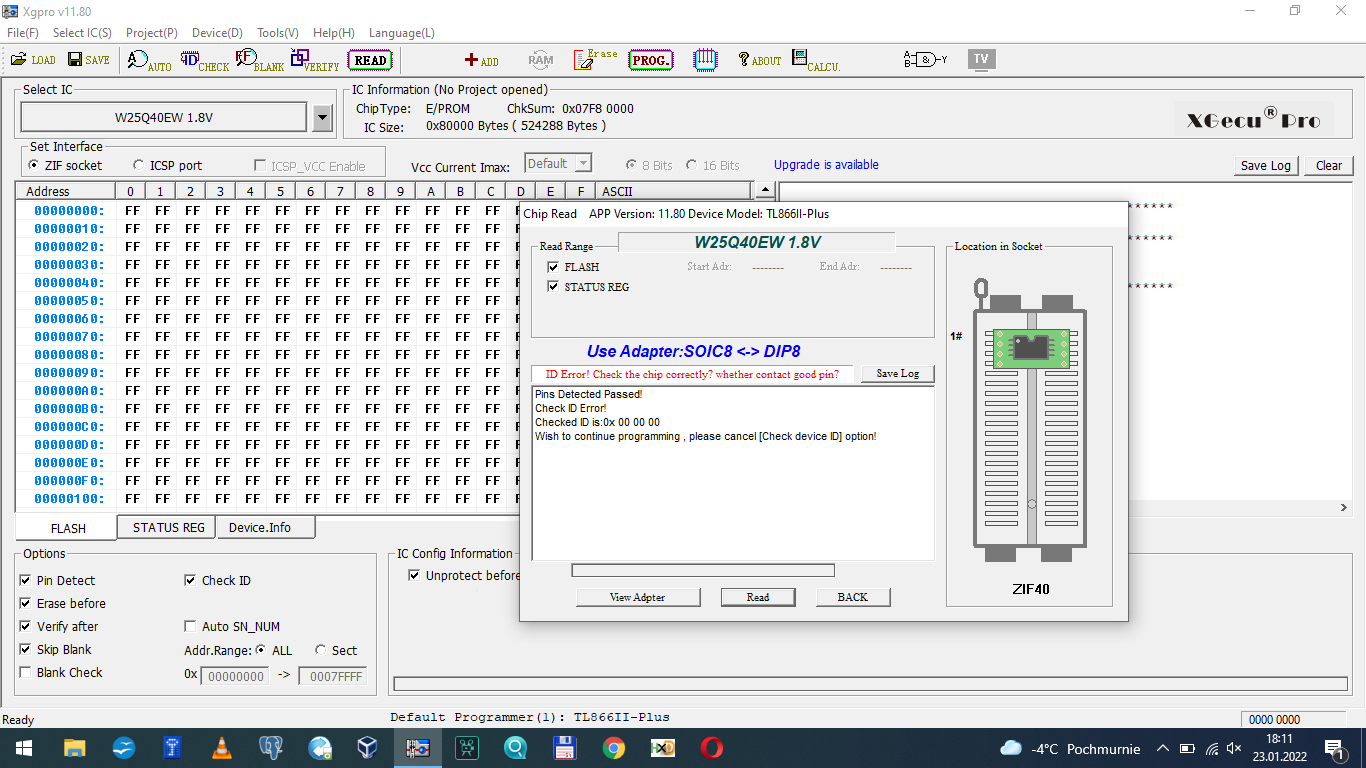Open the Device(D) menu

point(217,33)
